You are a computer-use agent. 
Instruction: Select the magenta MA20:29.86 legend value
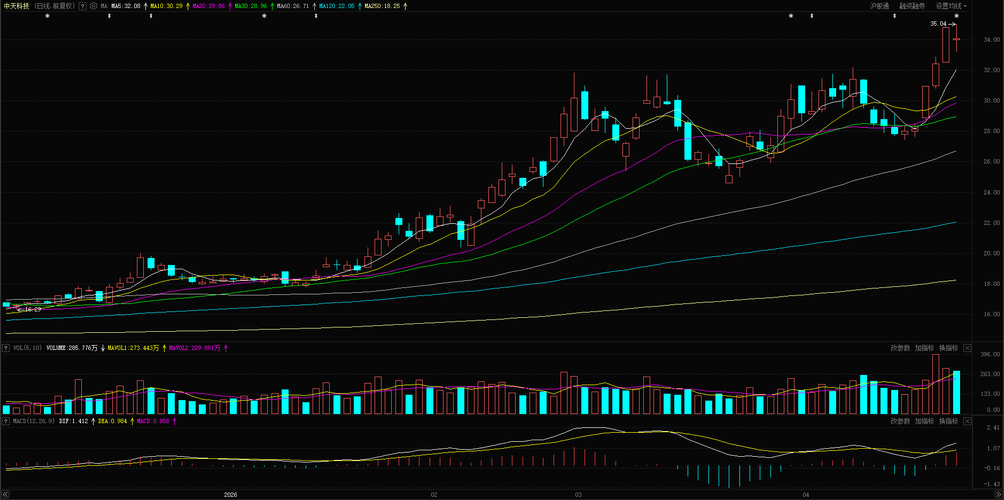click(209, 6)
